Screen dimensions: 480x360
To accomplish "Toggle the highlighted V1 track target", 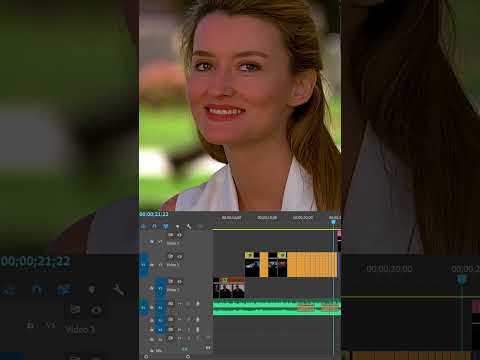I will [160, 289].
